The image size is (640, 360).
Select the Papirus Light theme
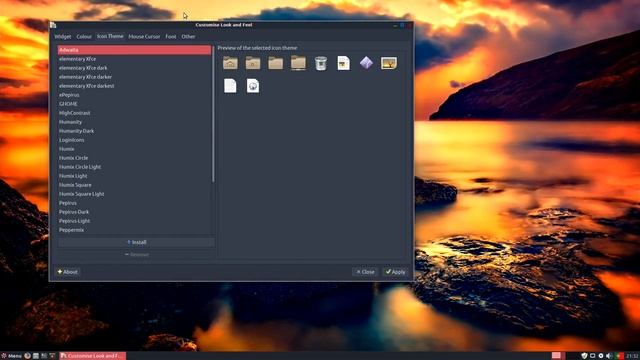click(135, 221)
